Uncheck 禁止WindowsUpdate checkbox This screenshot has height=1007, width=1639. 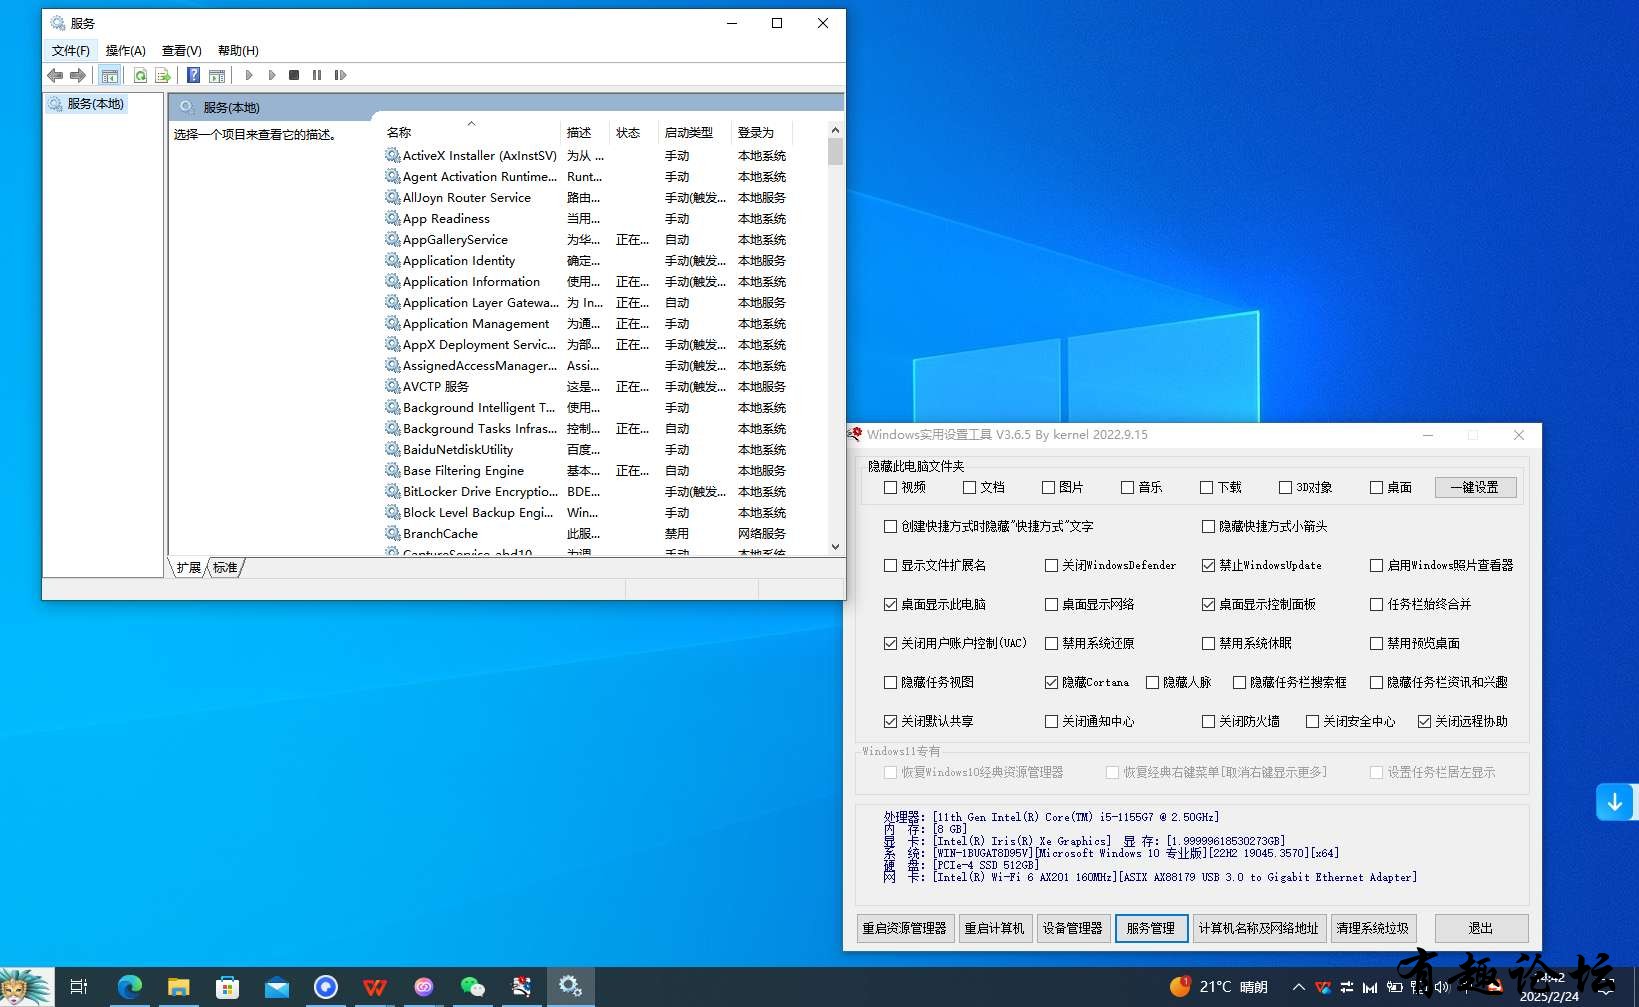coord(1208,565)
